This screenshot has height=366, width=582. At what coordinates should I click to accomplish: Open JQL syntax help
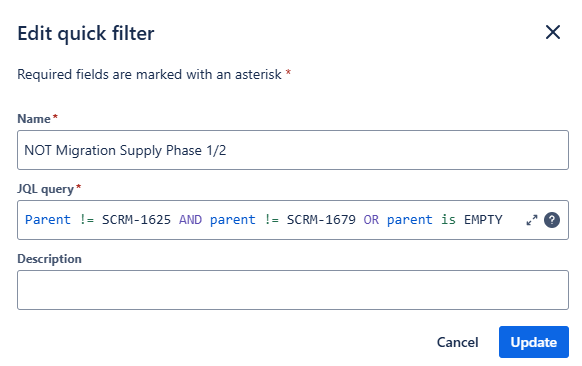pyautogui.click(x=552, y=220)
